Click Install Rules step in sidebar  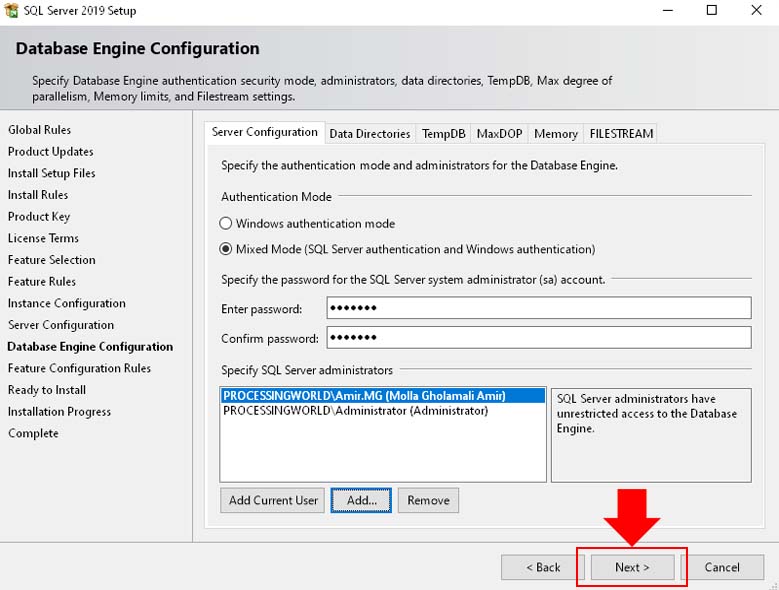pos(38,195)
